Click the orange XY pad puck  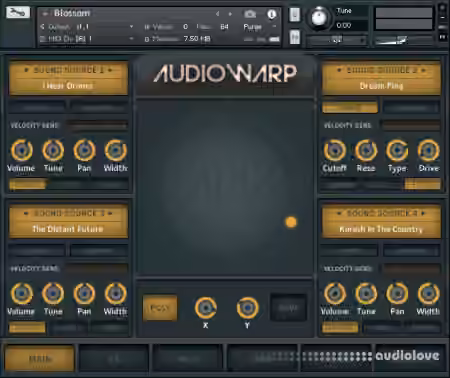coord(291,222)
